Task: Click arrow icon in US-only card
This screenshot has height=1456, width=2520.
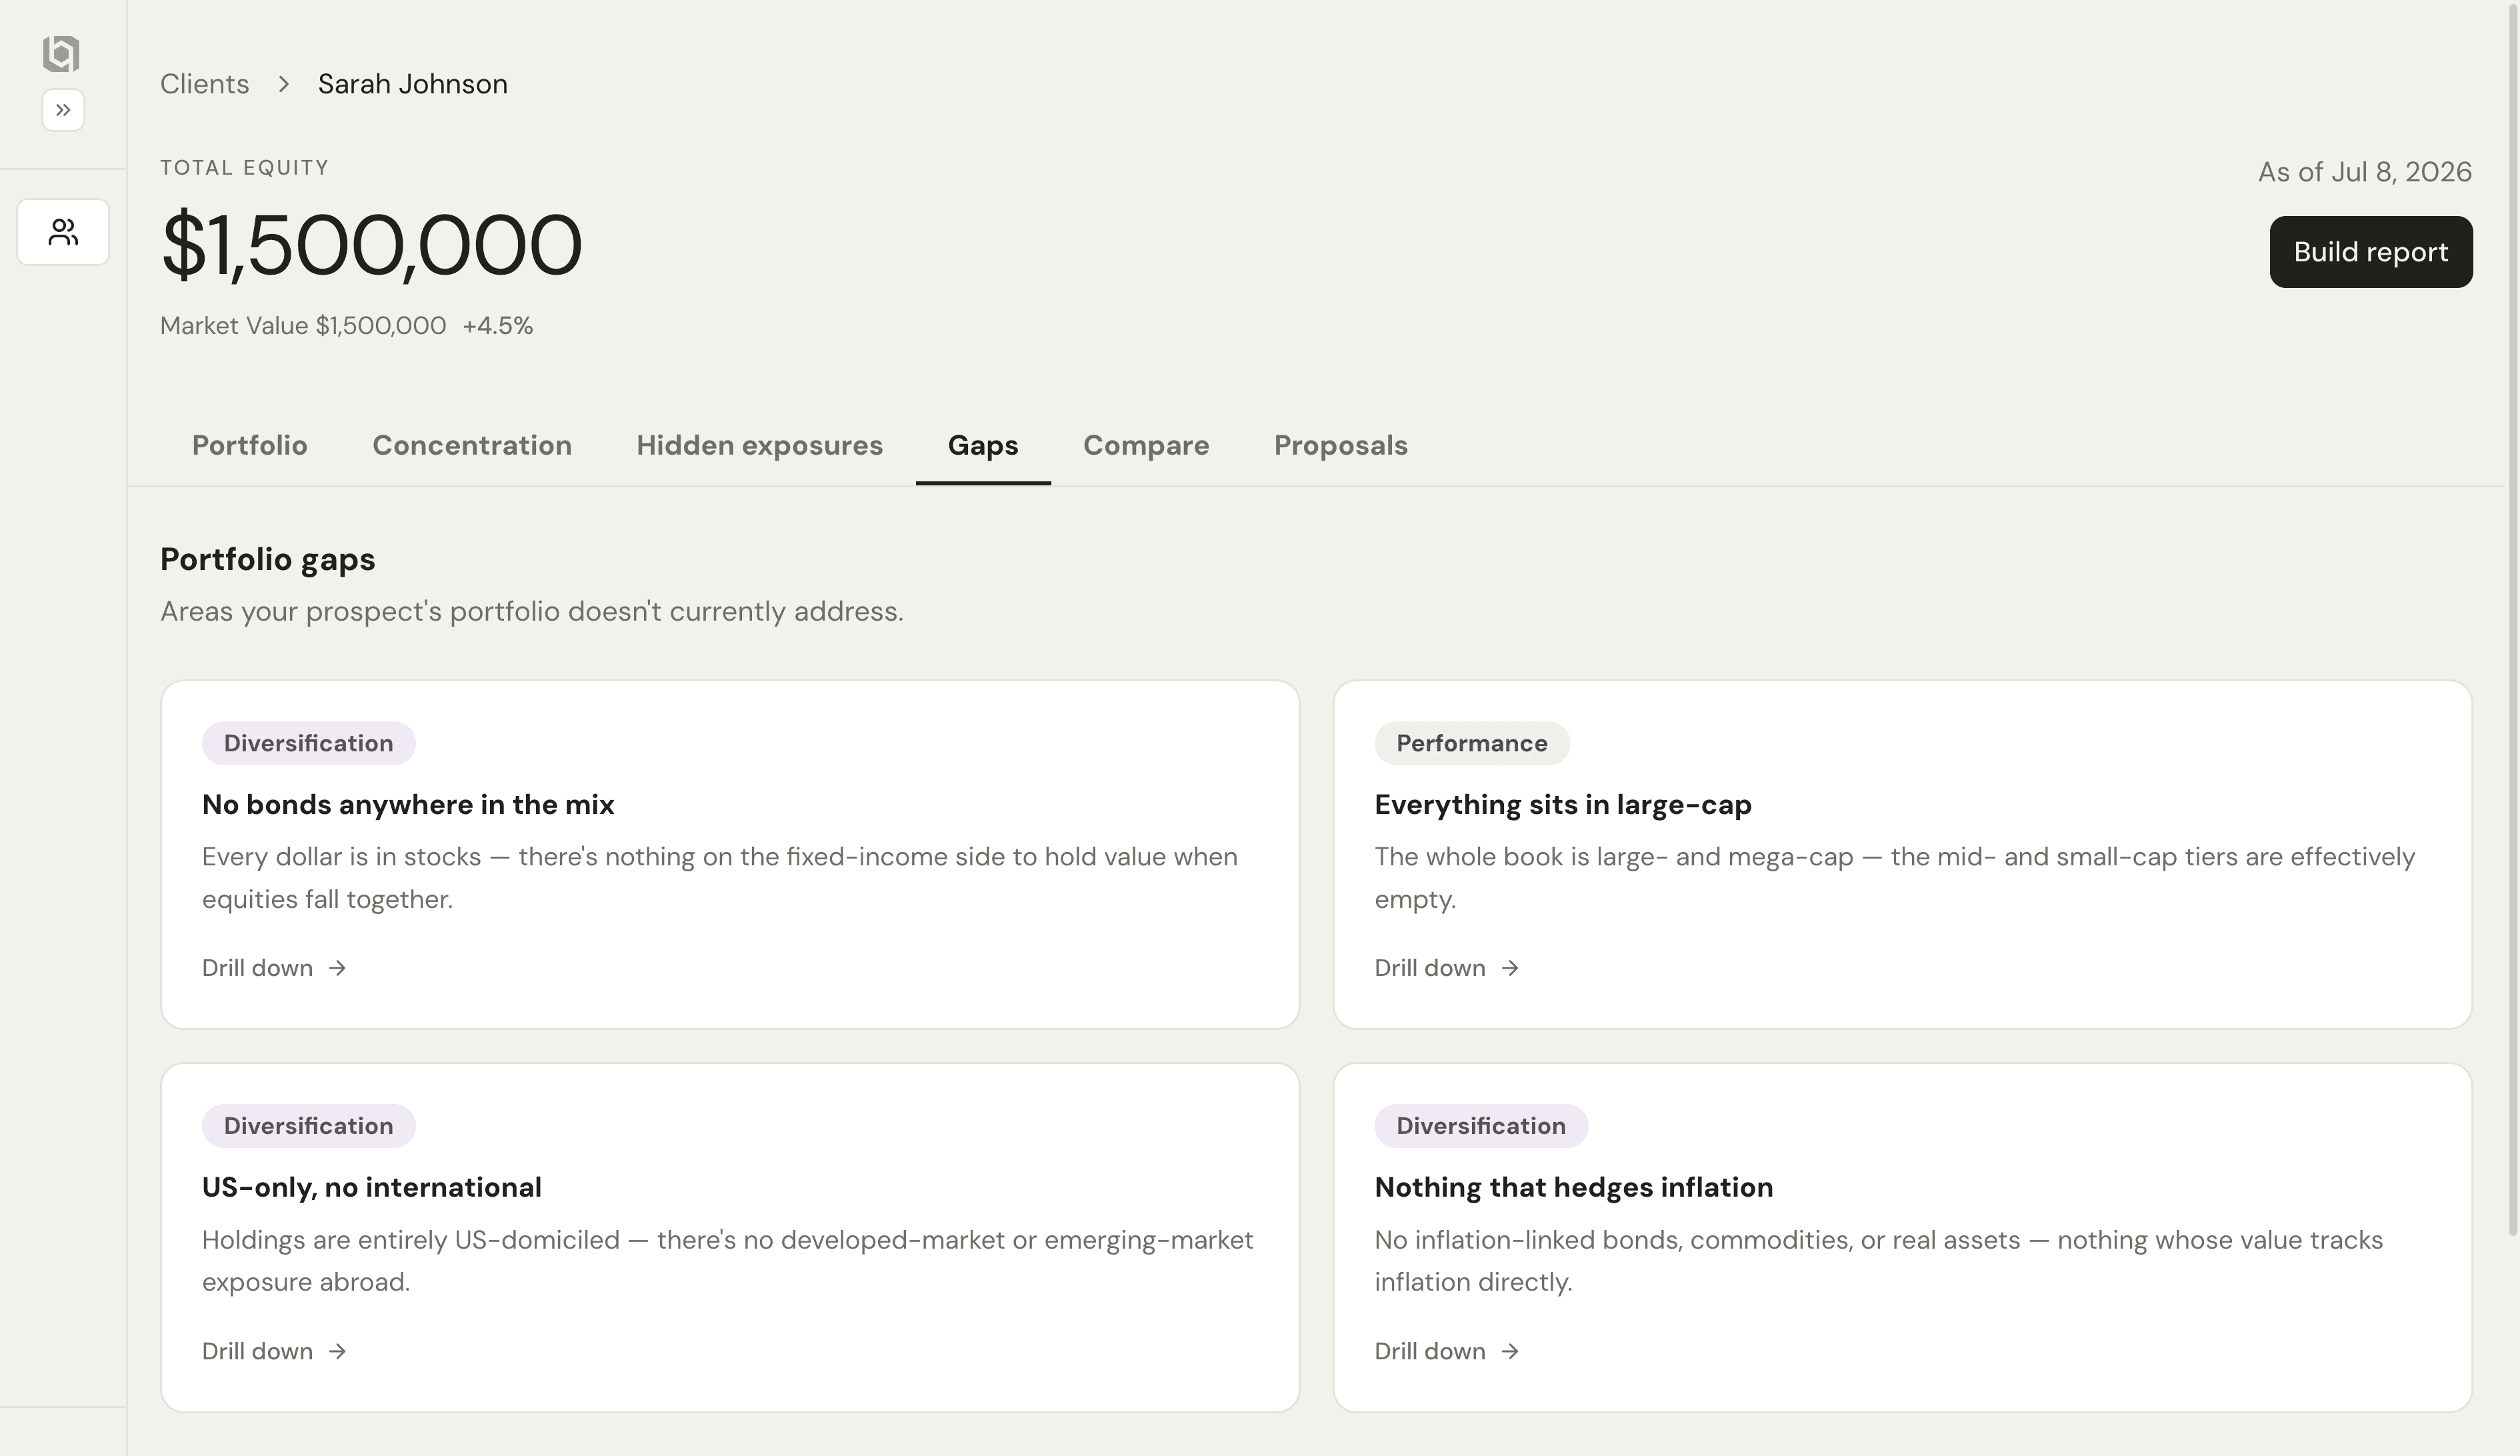Action: (338, 1351)
